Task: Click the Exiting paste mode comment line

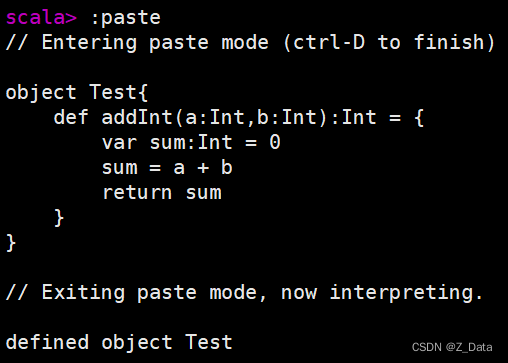Action: pyautogui.click(x=244, y=293)
